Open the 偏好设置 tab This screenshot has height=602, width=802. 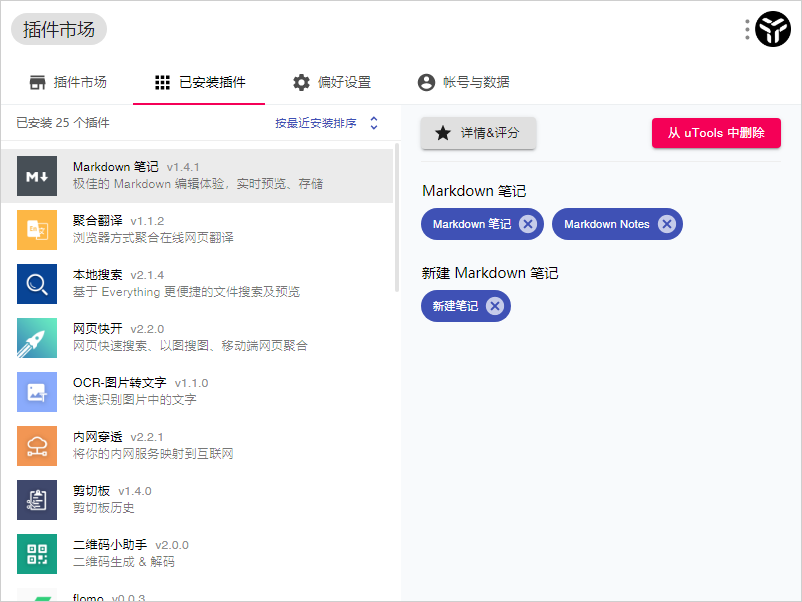pyautogui.click(x=331, y=82)
